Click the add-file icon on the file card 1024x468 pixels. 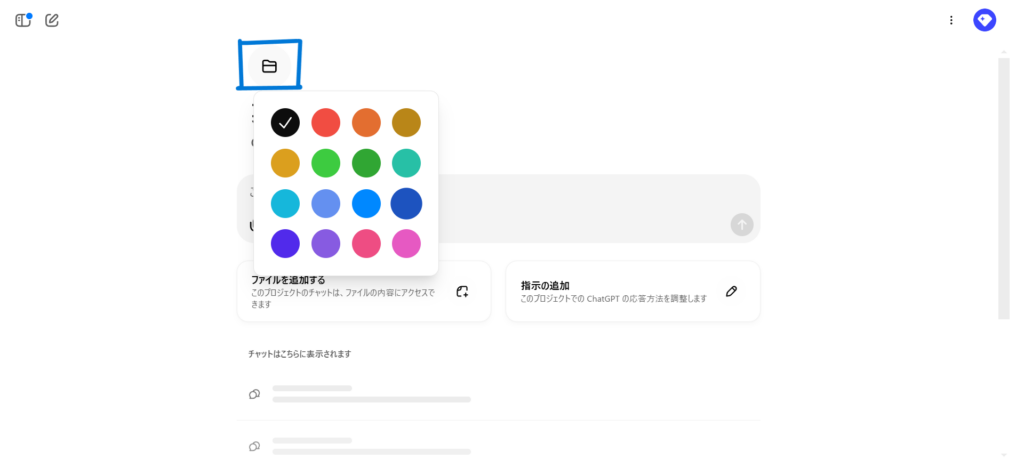462,291
